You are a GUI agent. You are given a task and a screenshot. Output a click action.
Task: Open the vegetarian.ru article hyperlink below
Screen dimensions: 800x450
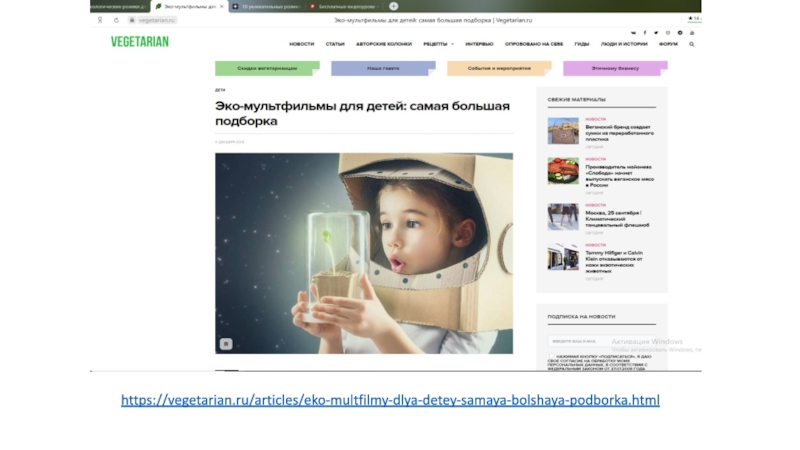[x=390, y=400]
